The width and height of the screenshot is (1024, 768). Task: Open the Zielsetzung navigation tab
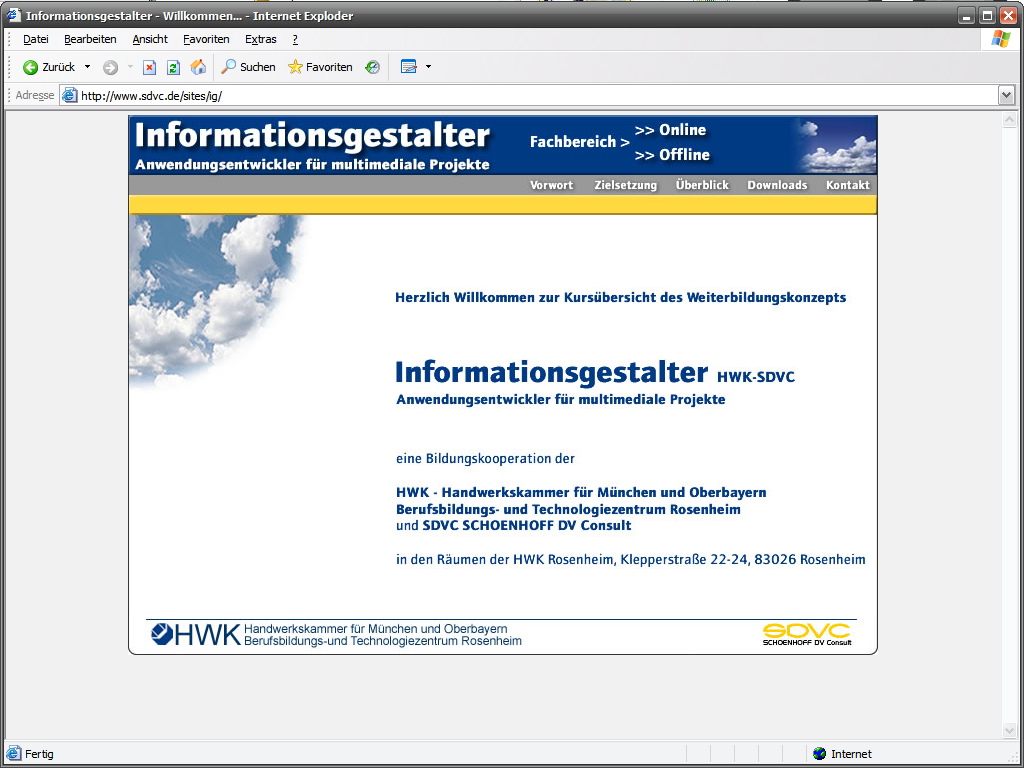click(x=626, y=185)
